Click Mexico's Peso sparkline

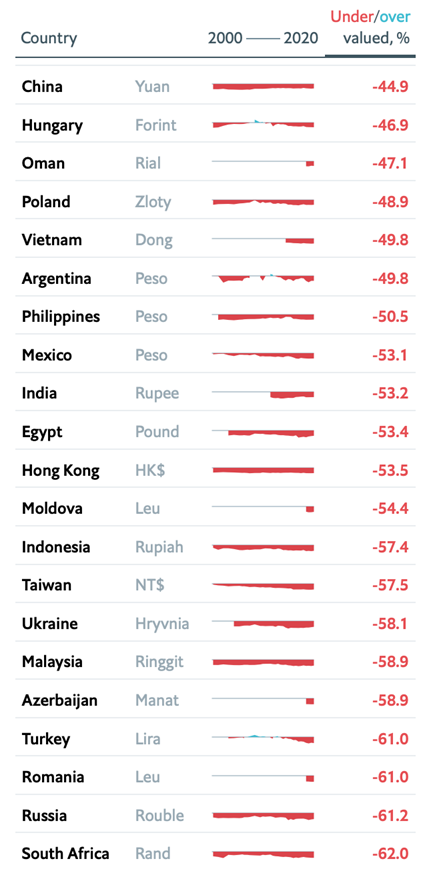tap(263, 355)
